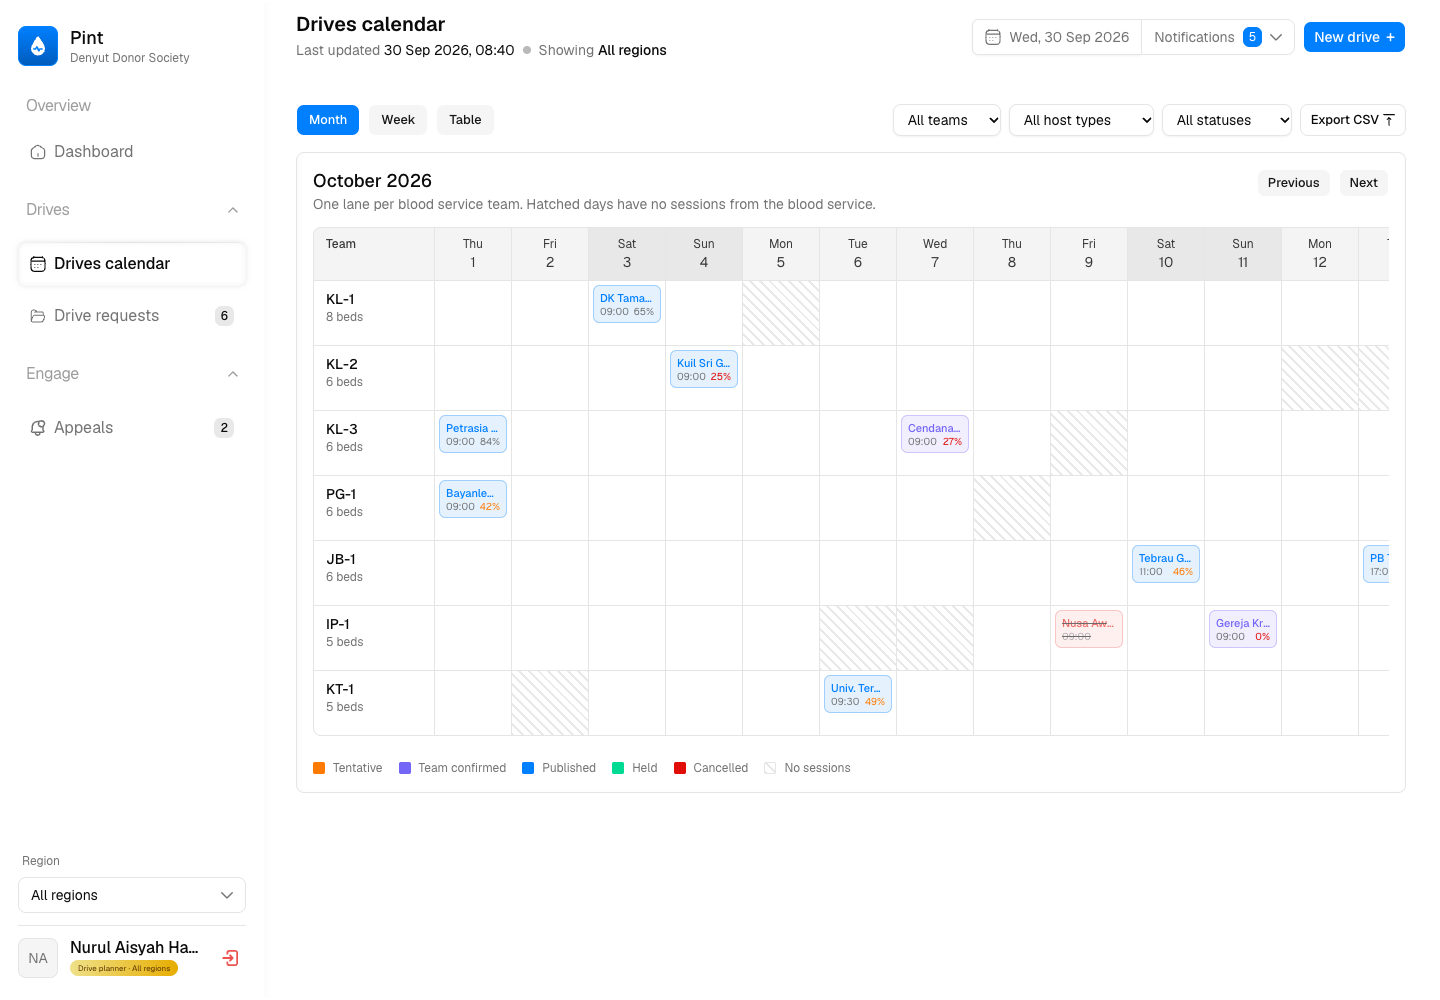The height and width of the screenshot is (1000, 1440).
Task: Open the Bayanle drive on PG-1
Action: [x=473, y=499]
